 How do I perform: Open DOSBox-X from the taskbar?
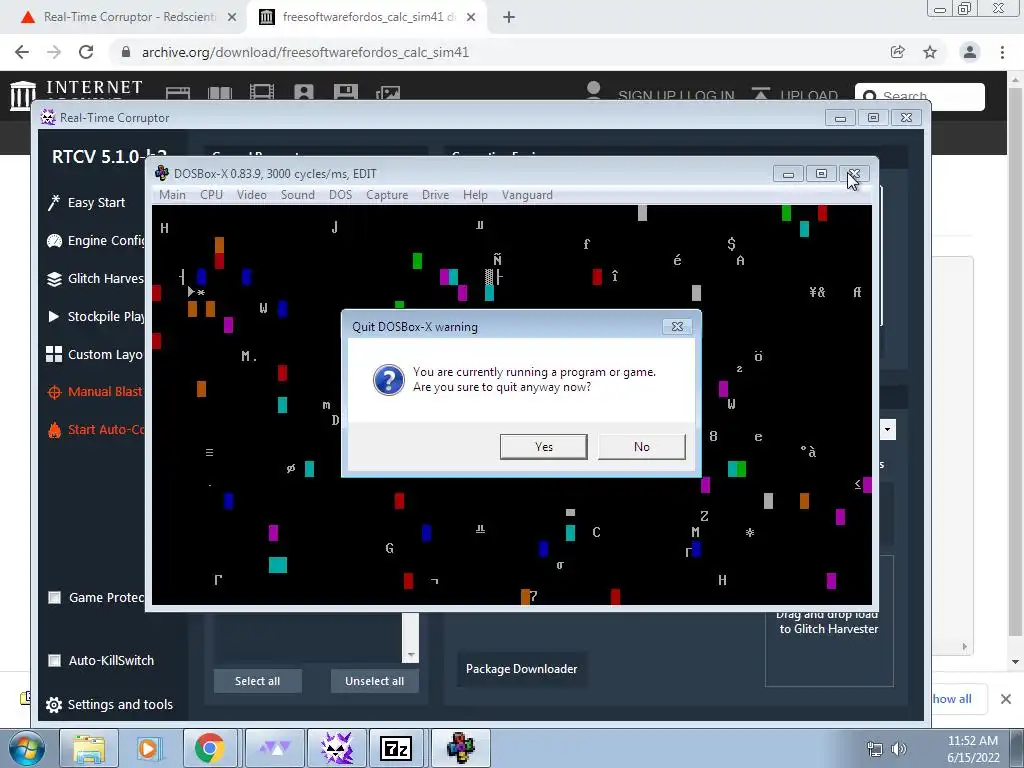pyautogui.click(x=460, y=748)
